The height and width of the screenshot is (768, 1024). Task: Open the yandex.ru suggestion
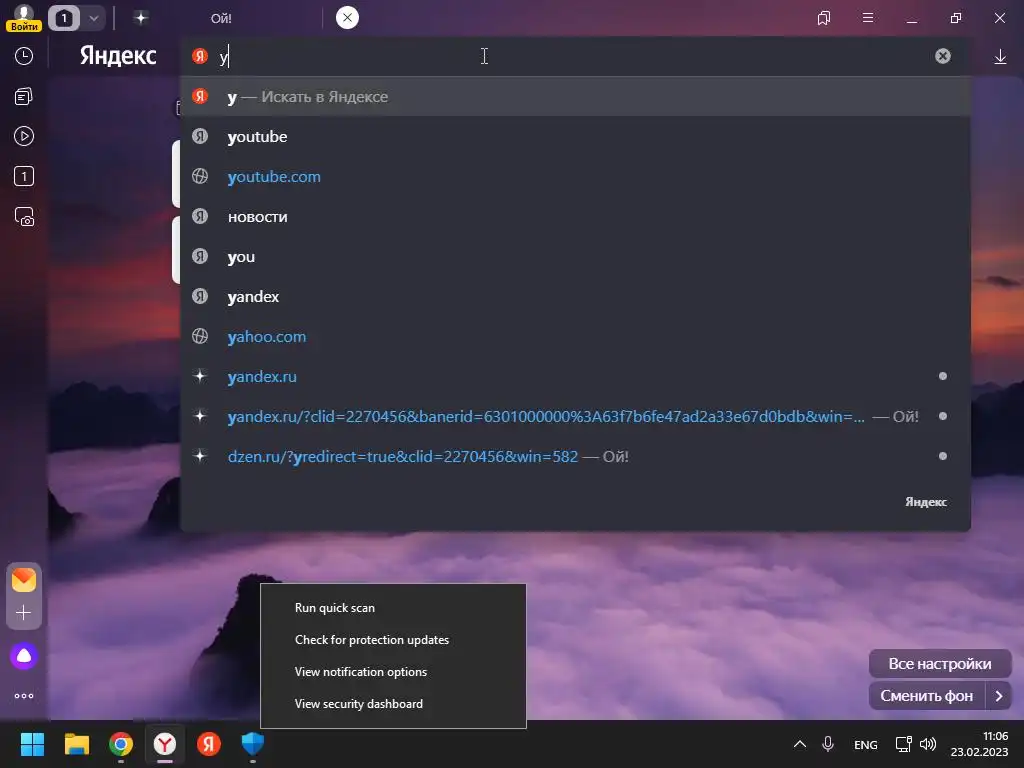pyautogui.click(x=575, y=377)
